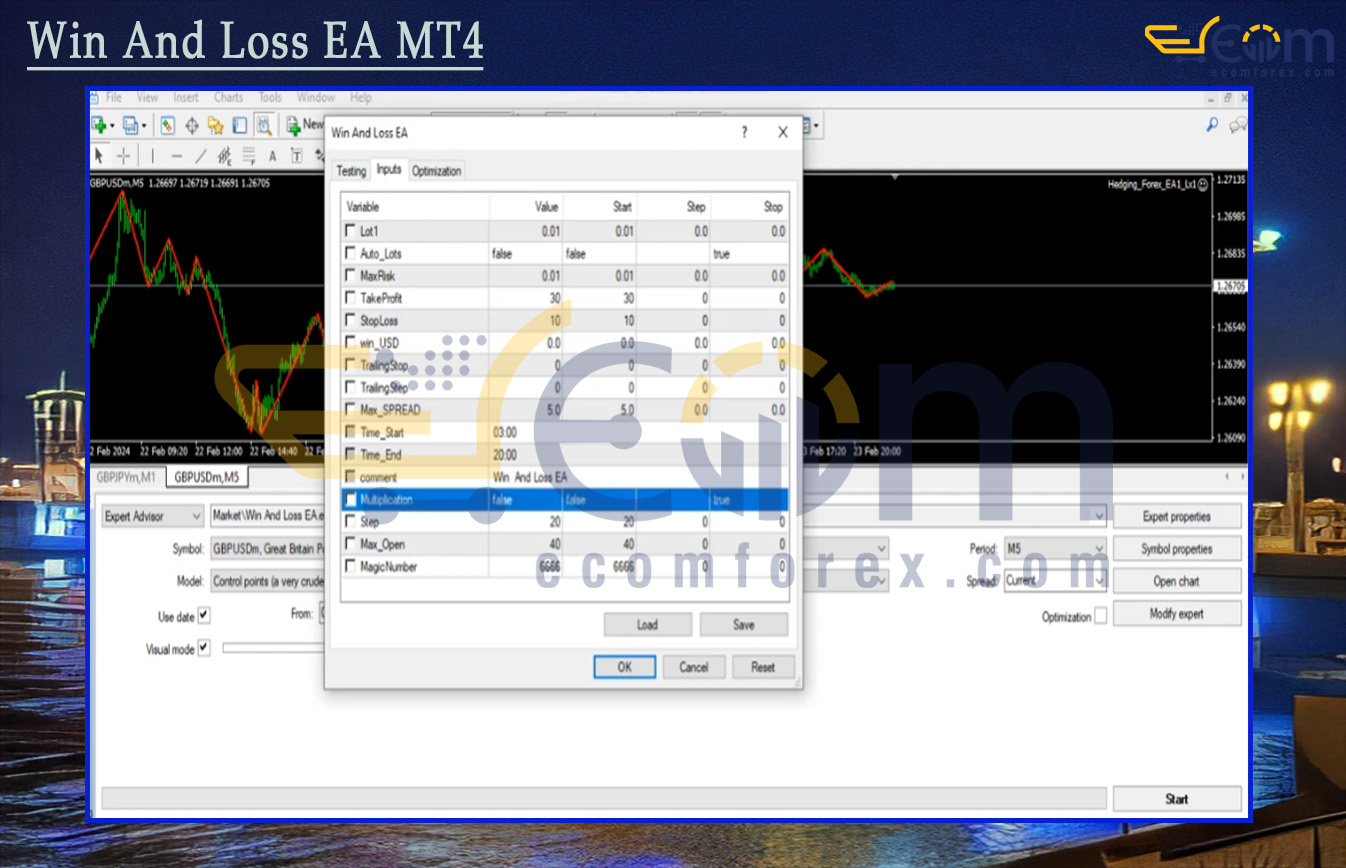Click the New Chart toolbar icon
This screenshot has width=1346, height=868.
point(100,125)
